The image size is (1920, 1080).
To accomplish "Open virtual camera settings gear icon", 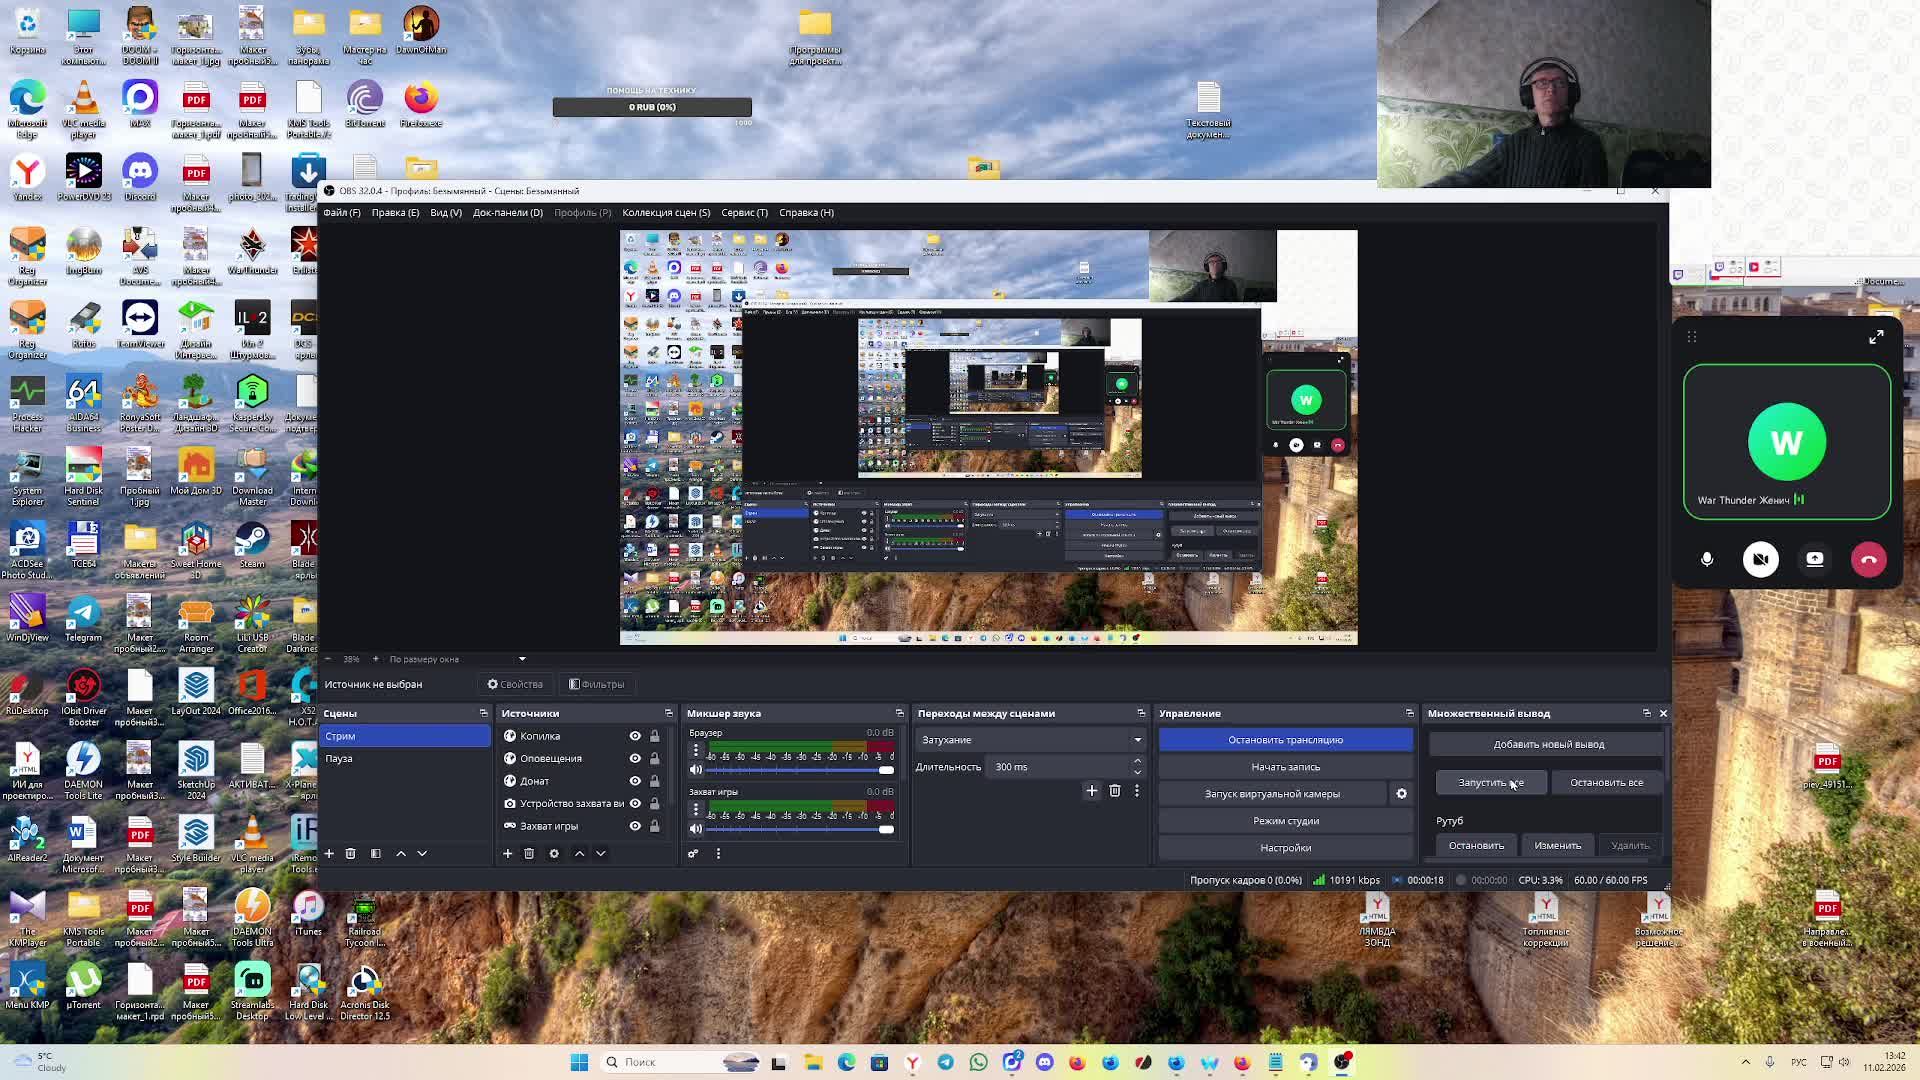I will (x=1401, y=794).
